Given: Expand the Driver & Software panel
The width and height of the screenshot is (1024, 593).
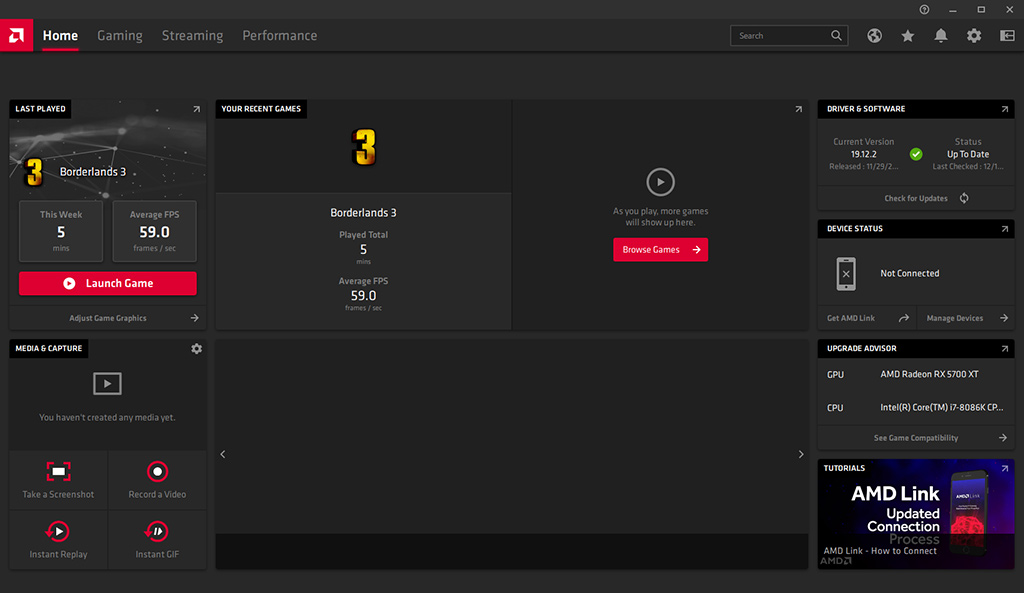Looking at the screenshot, I should (1005, 109).
